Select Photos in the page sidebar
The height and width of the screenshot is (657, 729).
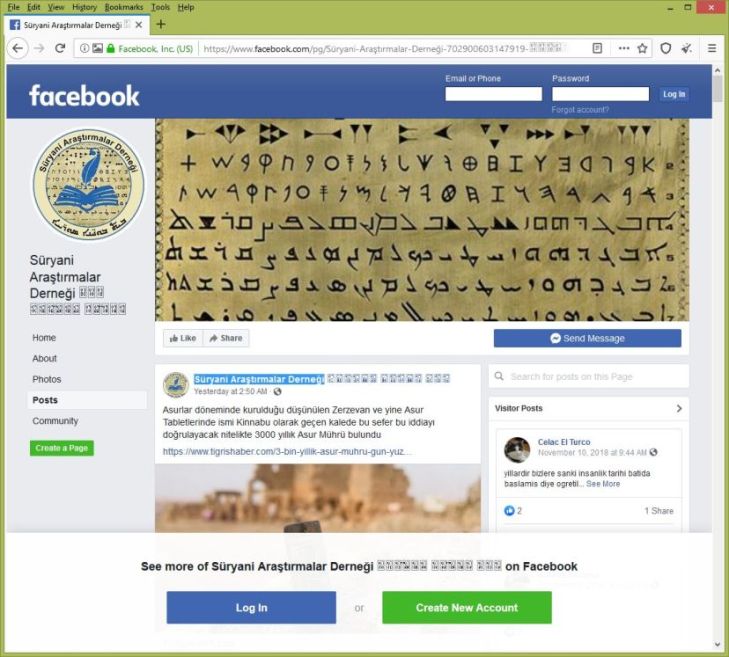click(46, 379)
